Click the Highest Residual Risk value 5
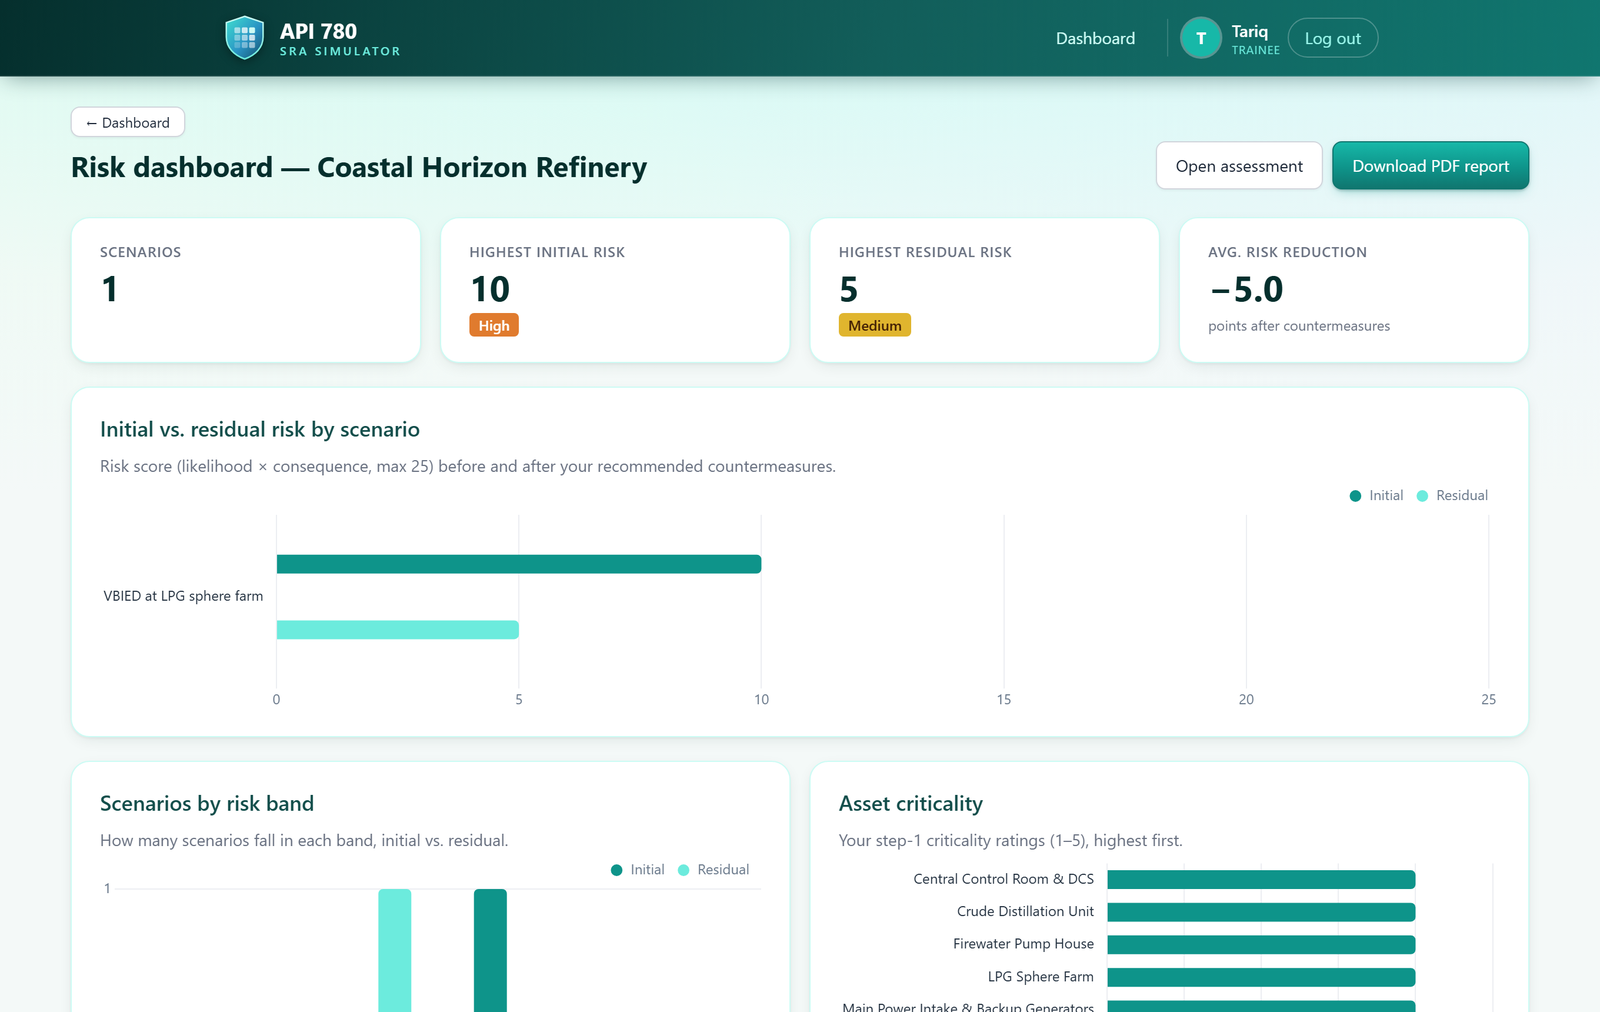Image resolution: width=1600 pixels, height=1012 pixels. tap(849, 289)
